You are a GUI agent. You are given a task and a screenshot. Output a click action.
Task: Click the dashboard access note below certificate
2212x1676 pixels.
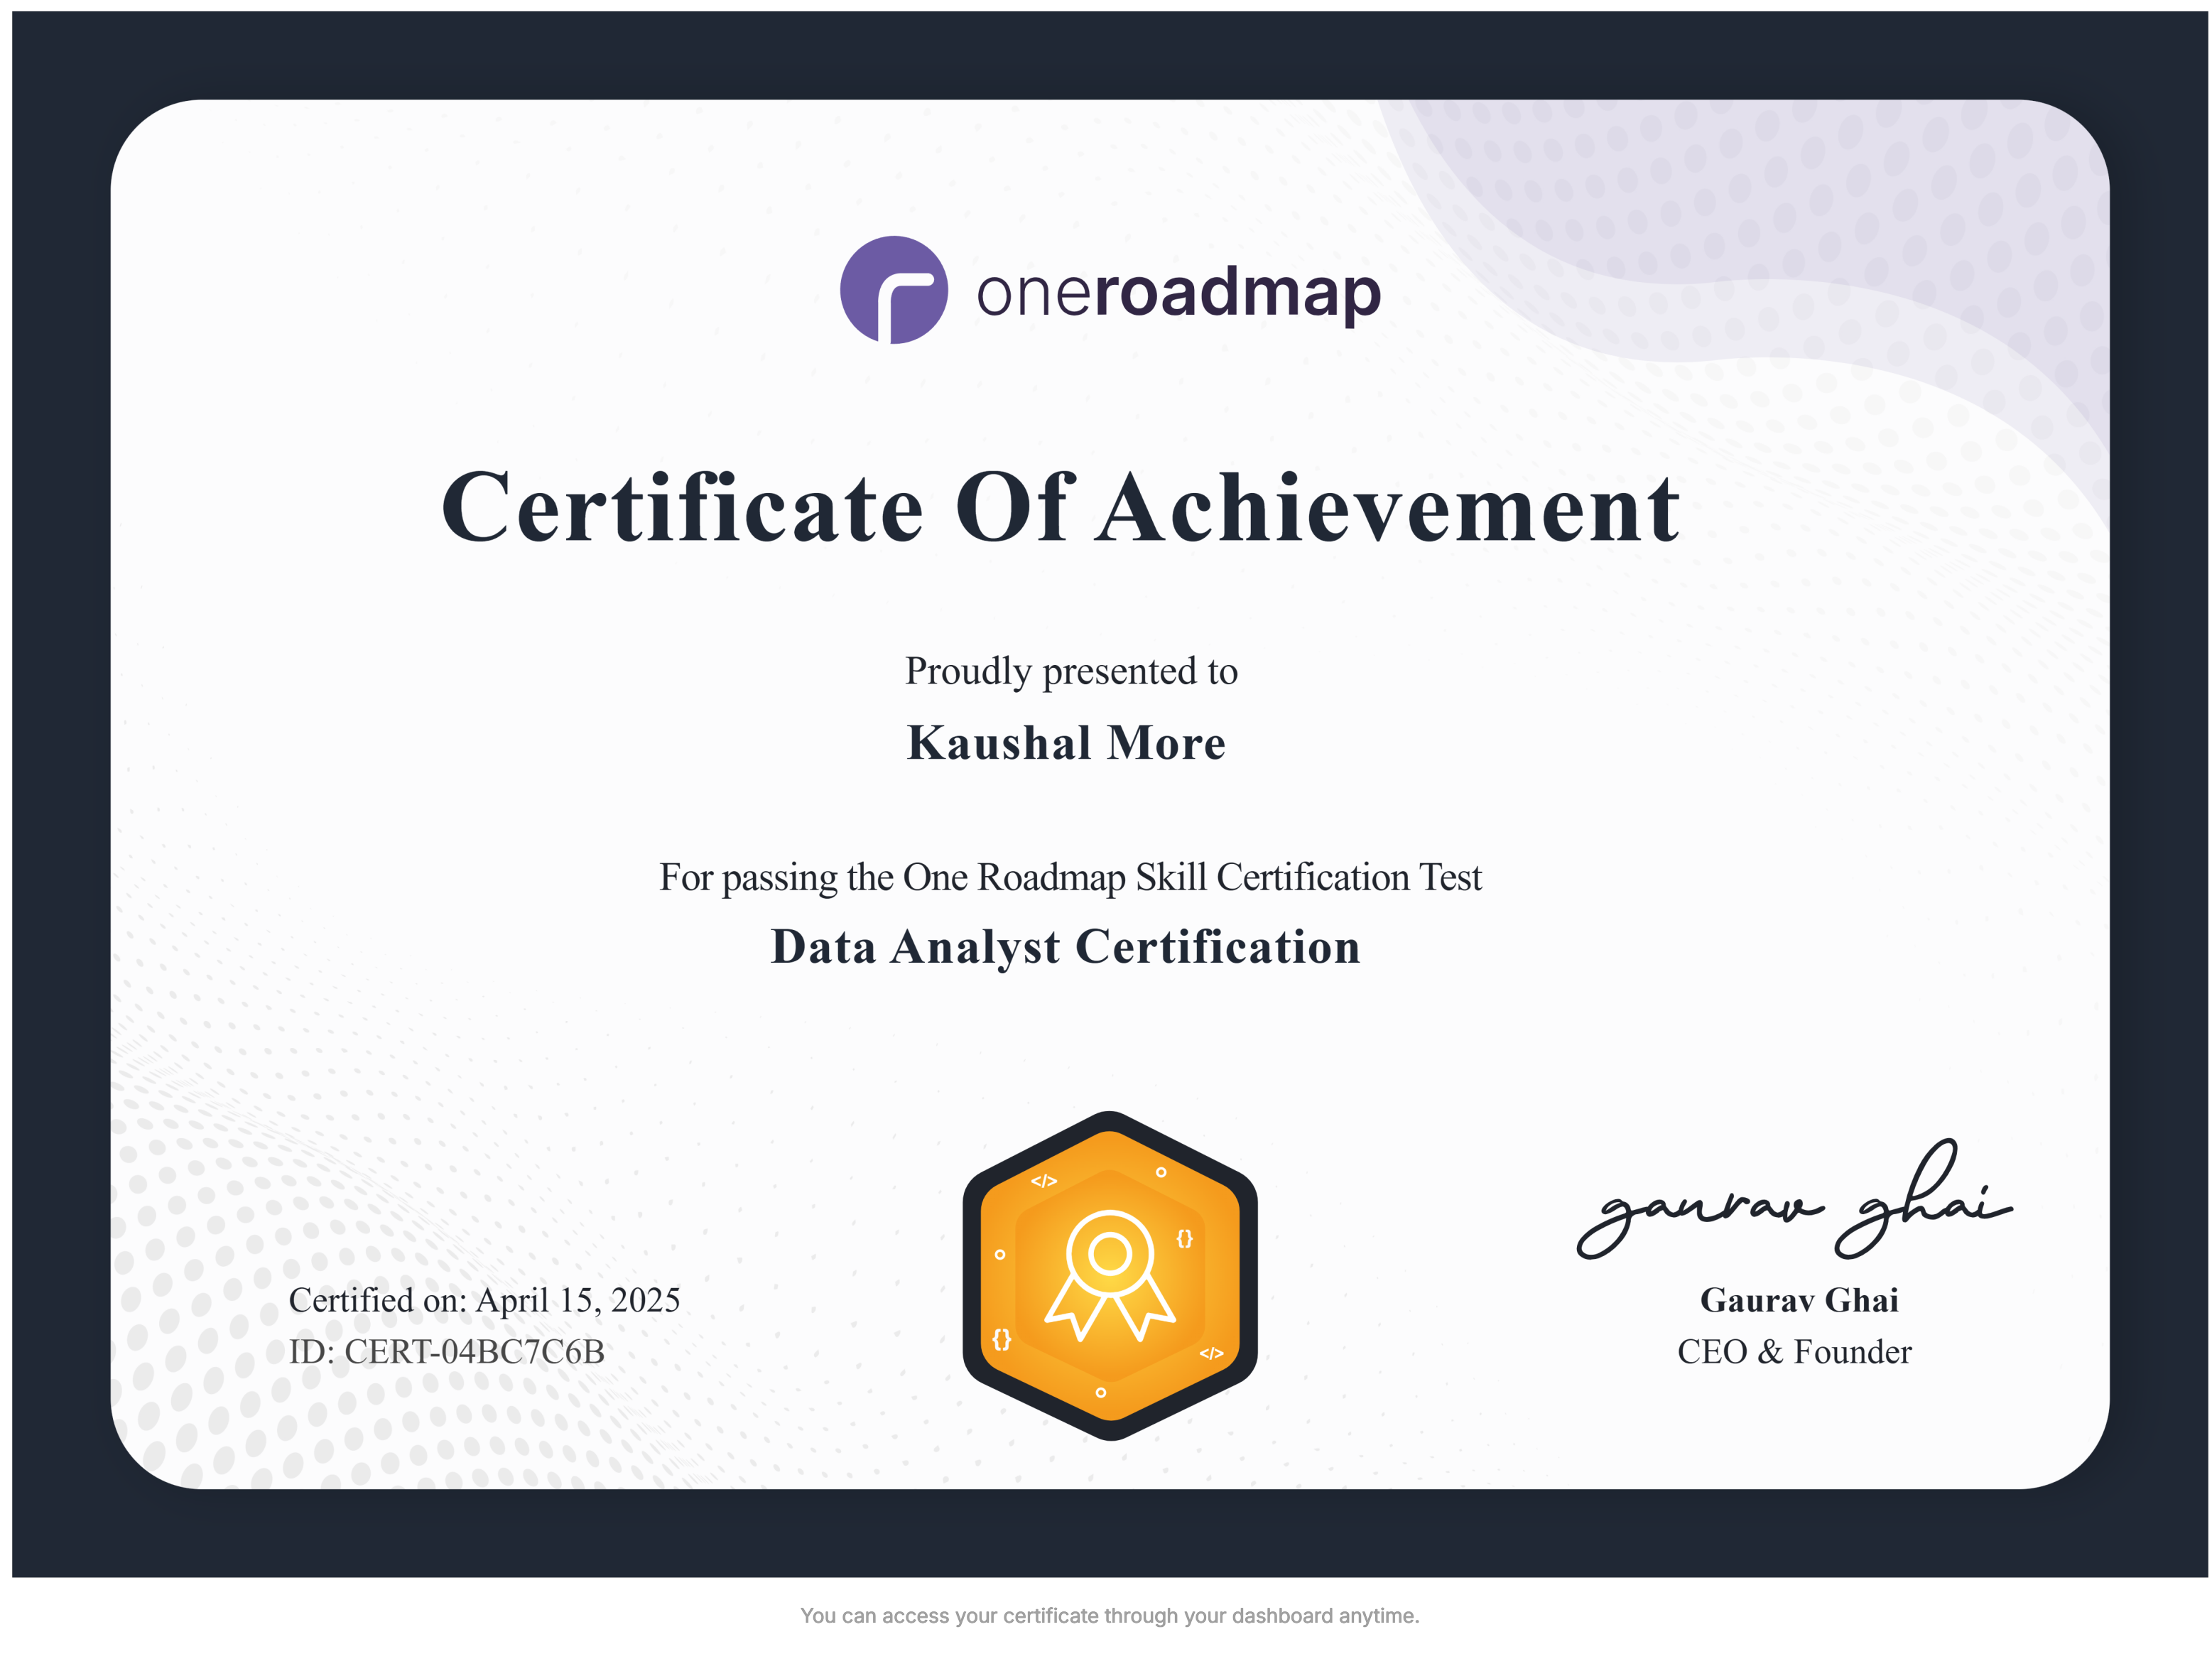pyautogui.click(x=1109, y=1615)
